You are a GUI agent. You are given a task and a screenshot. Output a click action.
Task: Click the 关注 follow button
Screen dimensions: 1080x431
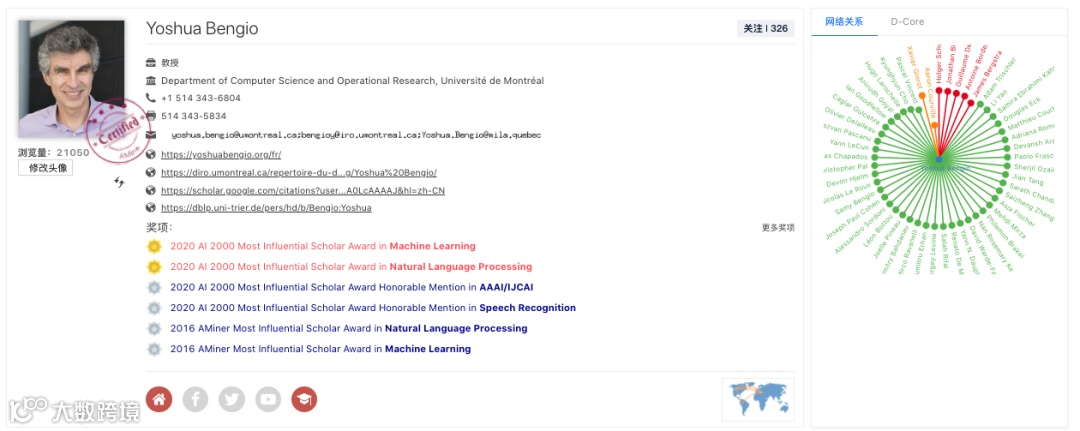tap(765, 28)
